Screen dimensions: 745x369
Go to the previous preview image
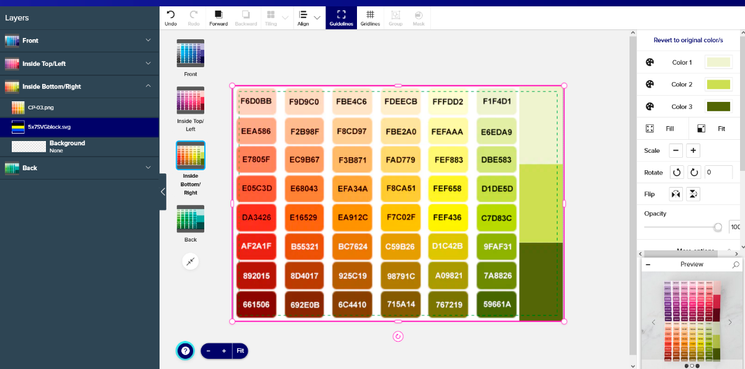(x=653, y=322)
